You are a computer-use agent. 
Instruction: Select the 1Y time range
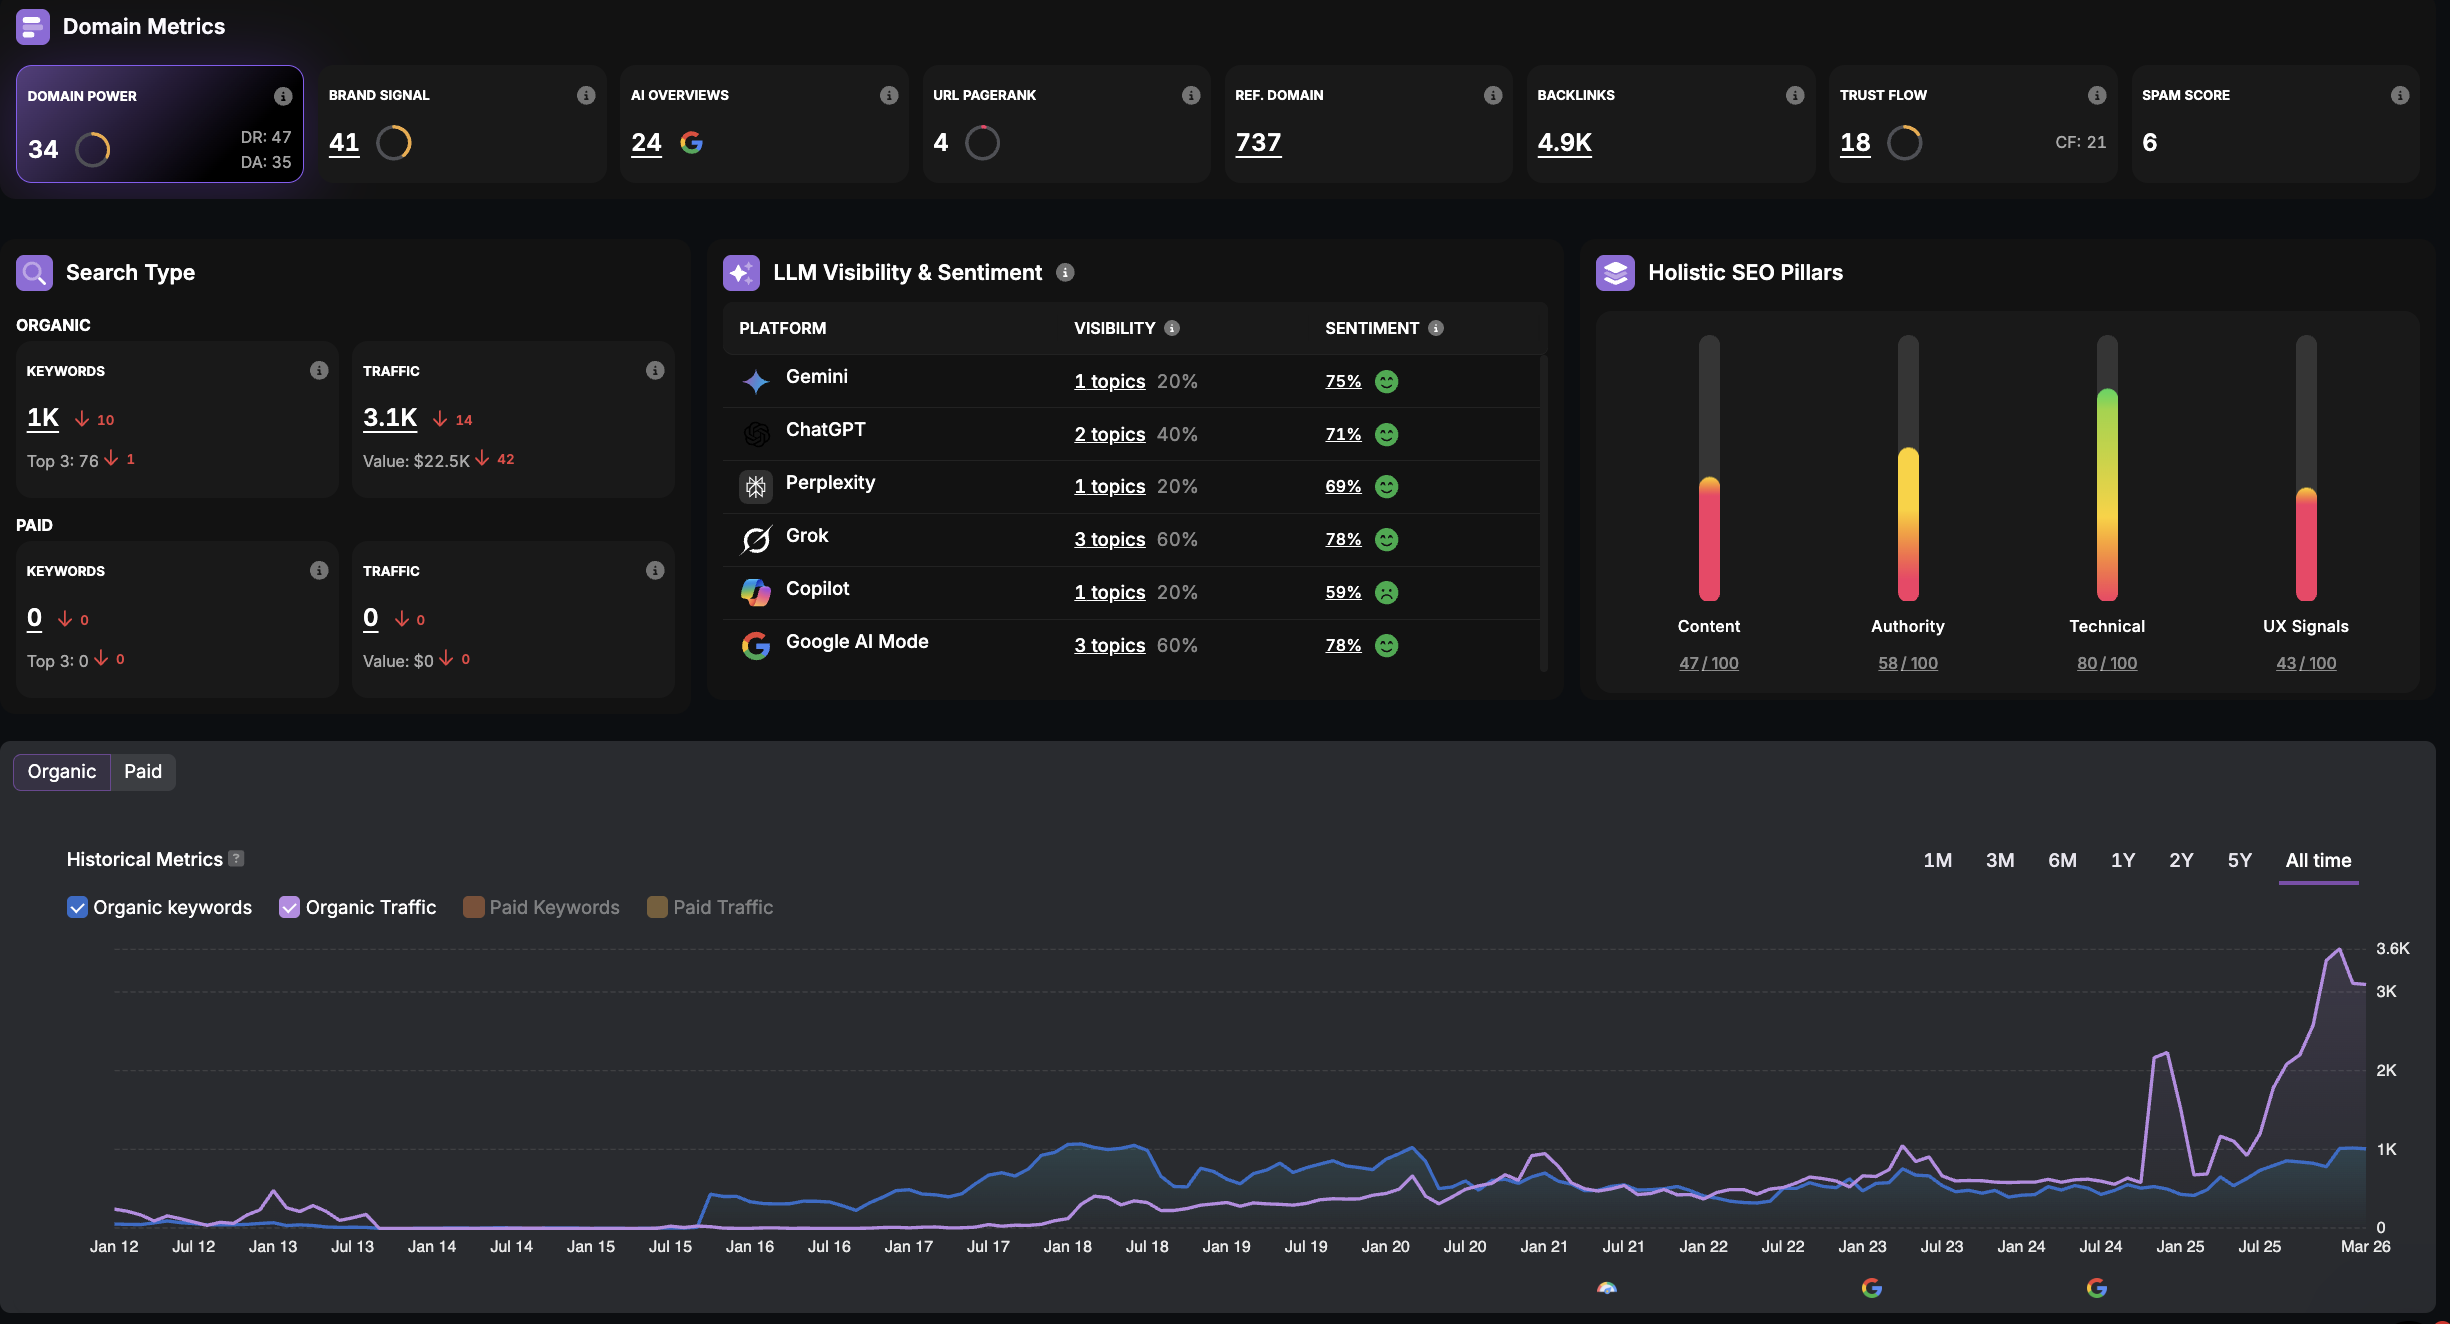point(2122,860)
